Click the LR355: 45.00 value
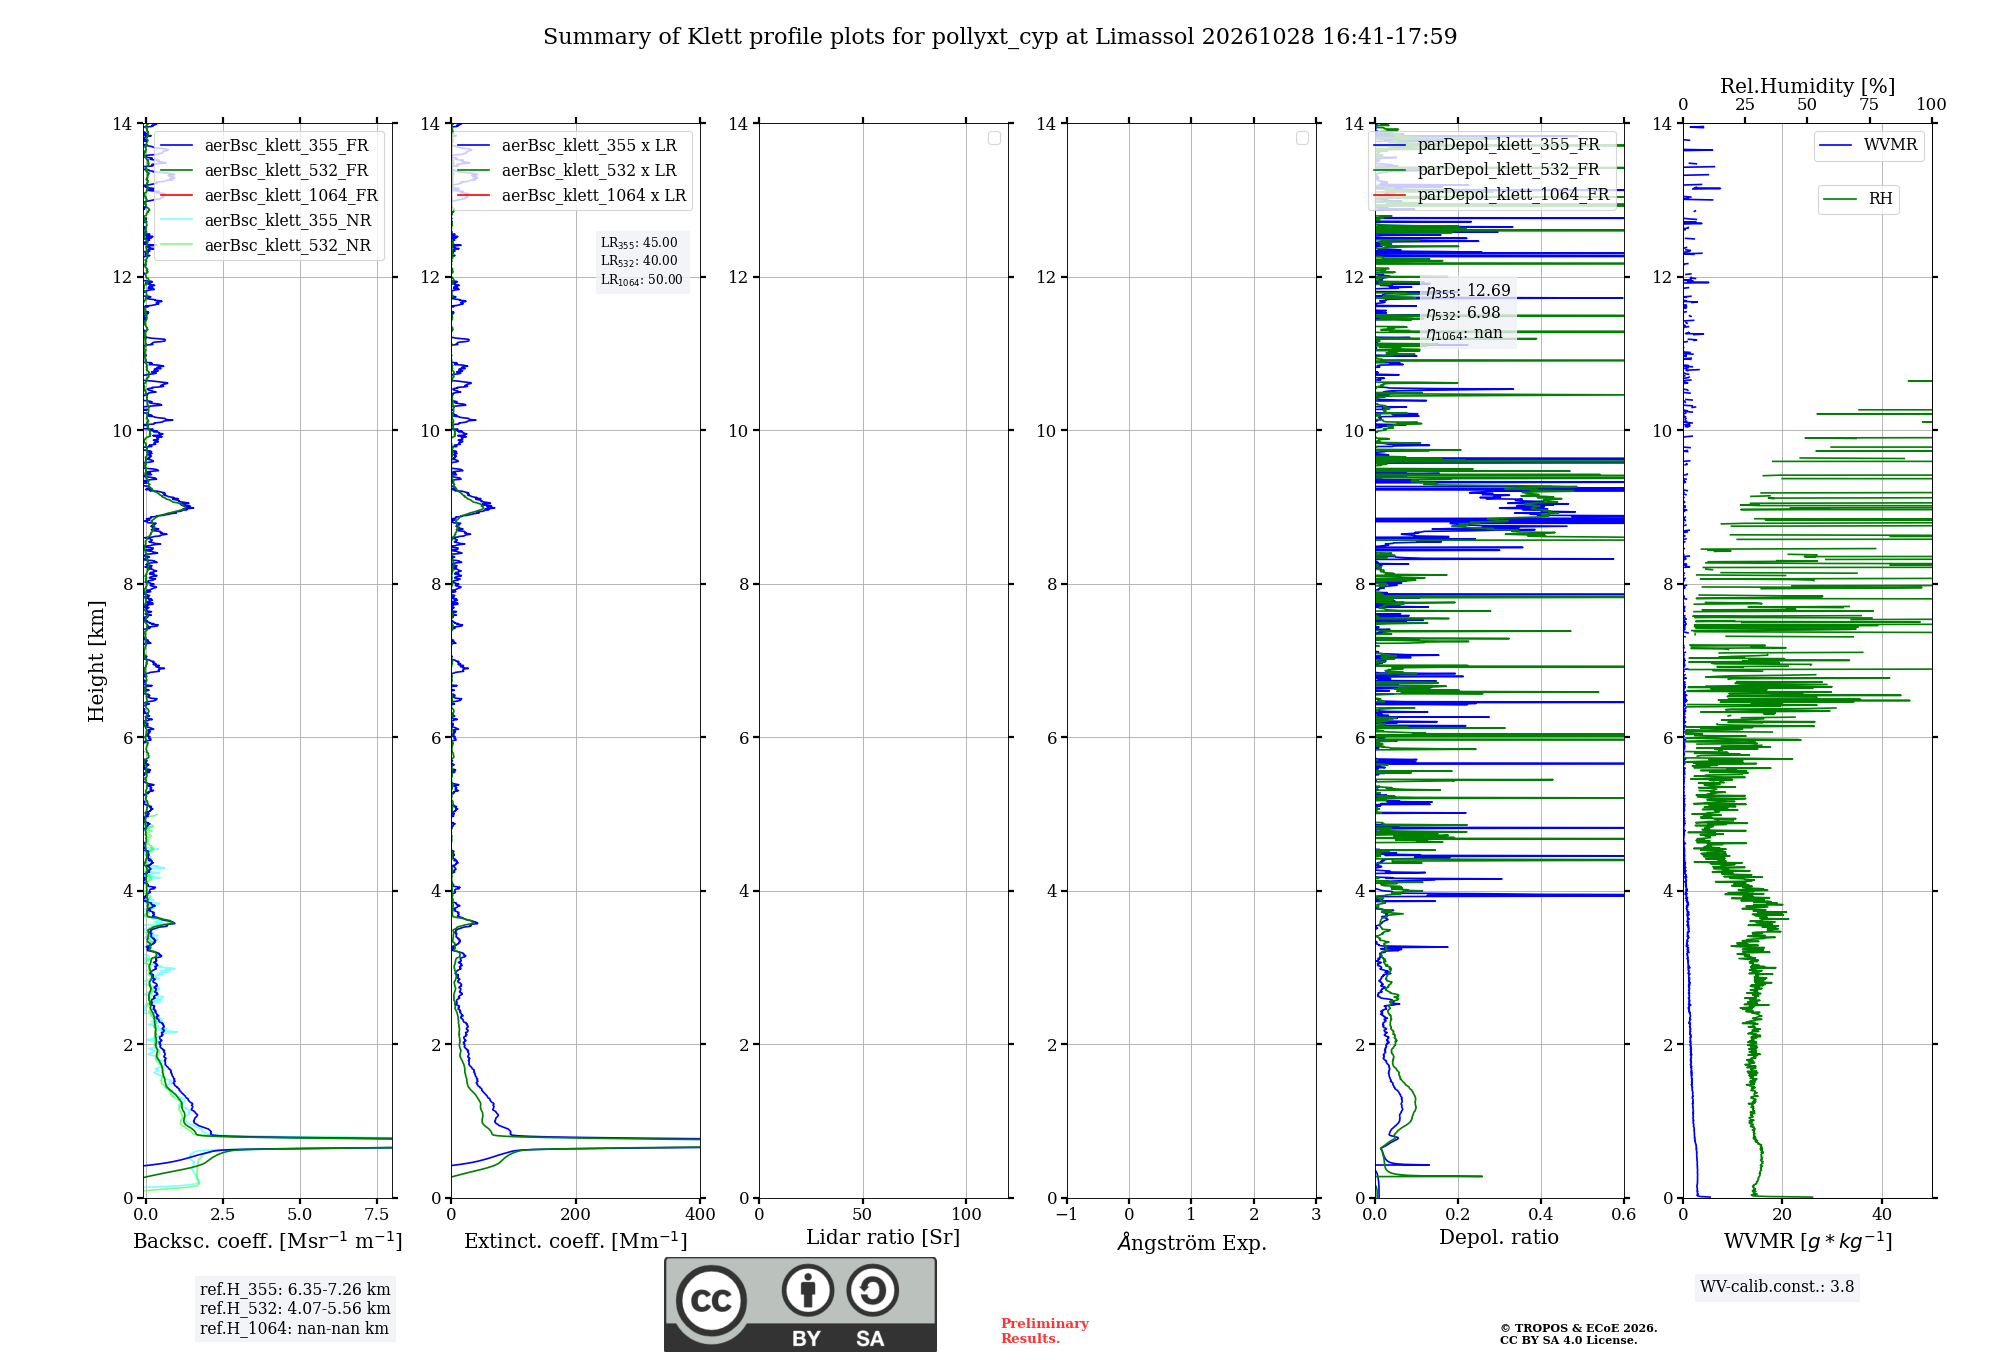This screenshot has height=1360, width=2000. click(639, 243)
